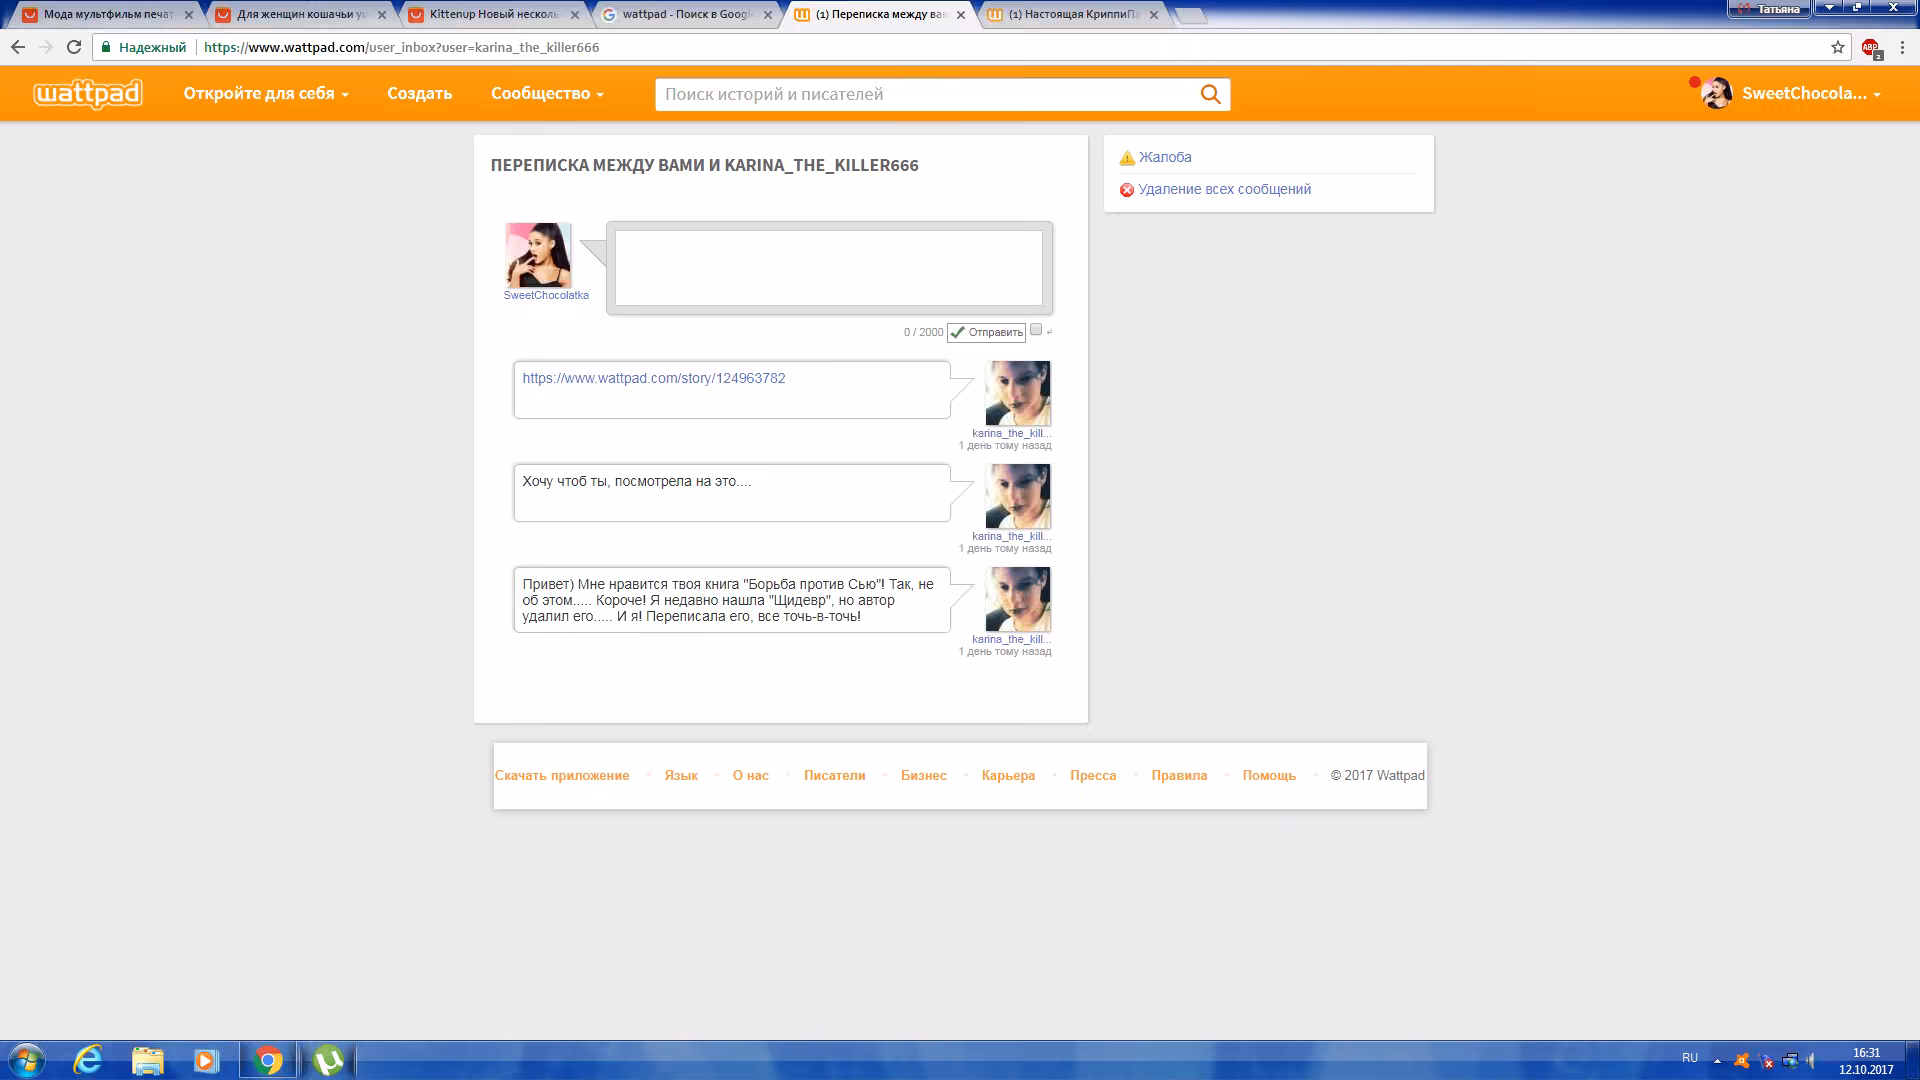Click the 'SweetChocolatka' username link
This screenshot has height=1080, width=1920.
click(x=546, y=296)
